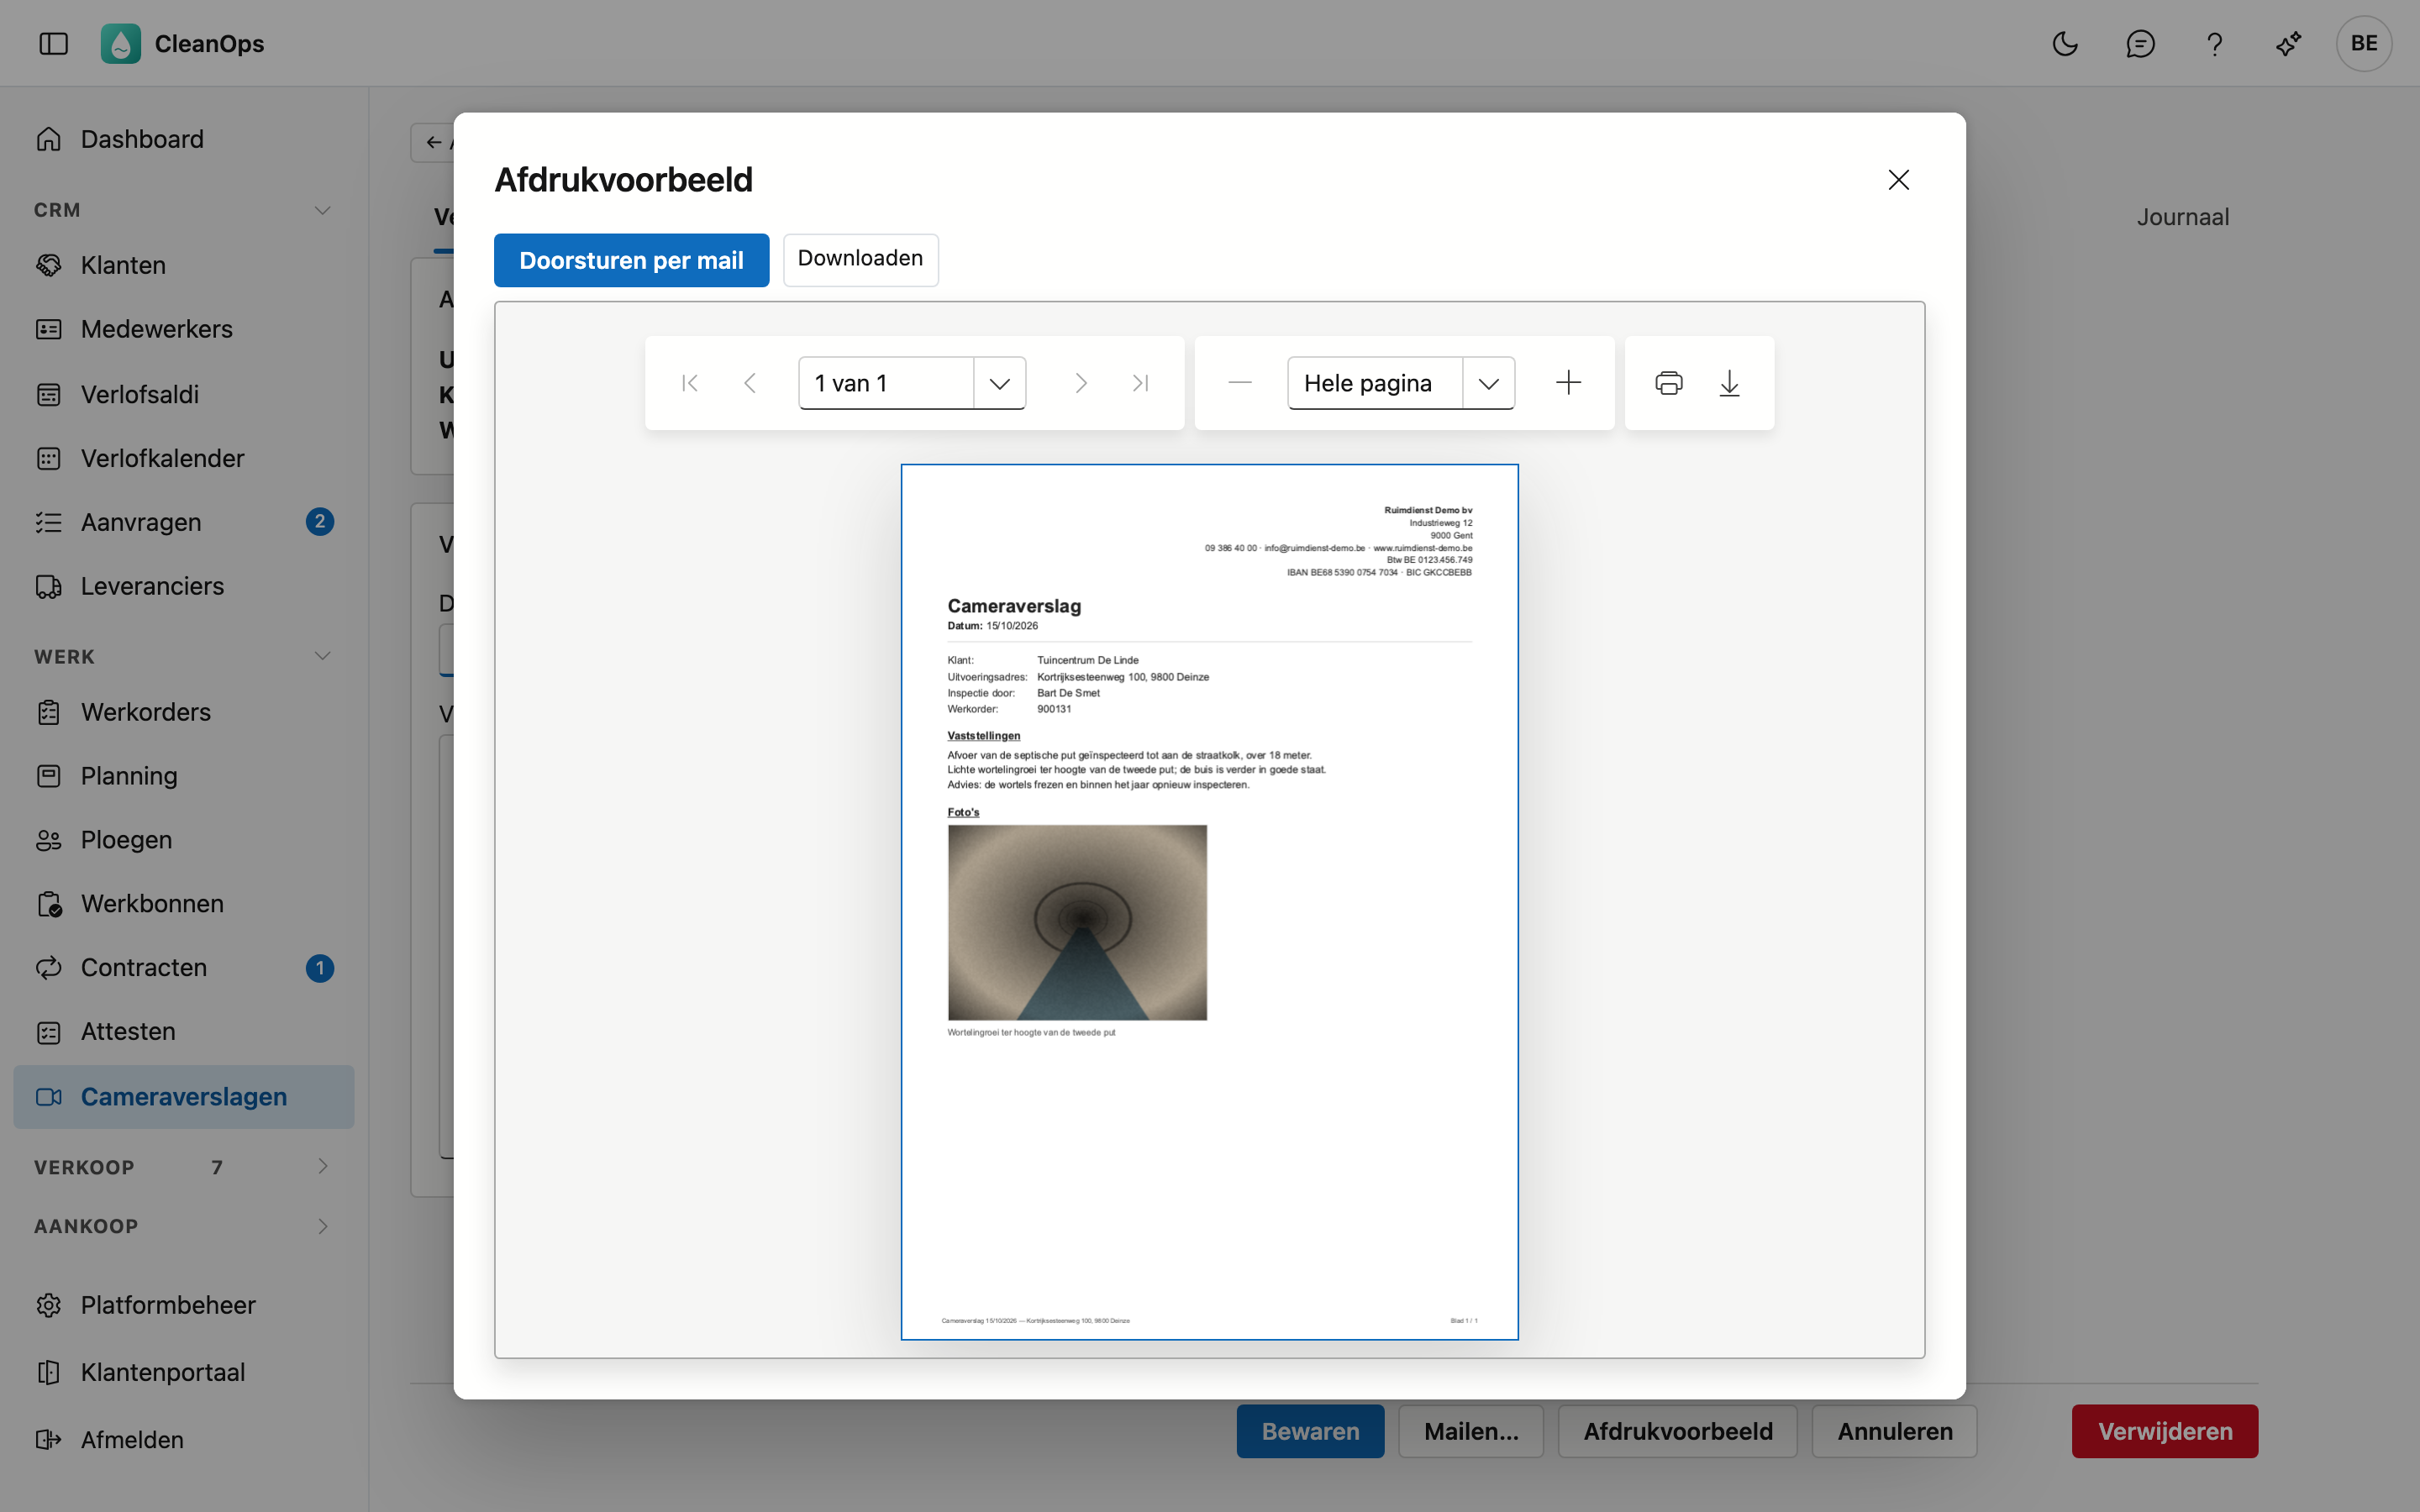Open the help question mark icon
The height and width of the screenshot is (1512, 2420).
pyautogui.click(x=2214, y=43)
